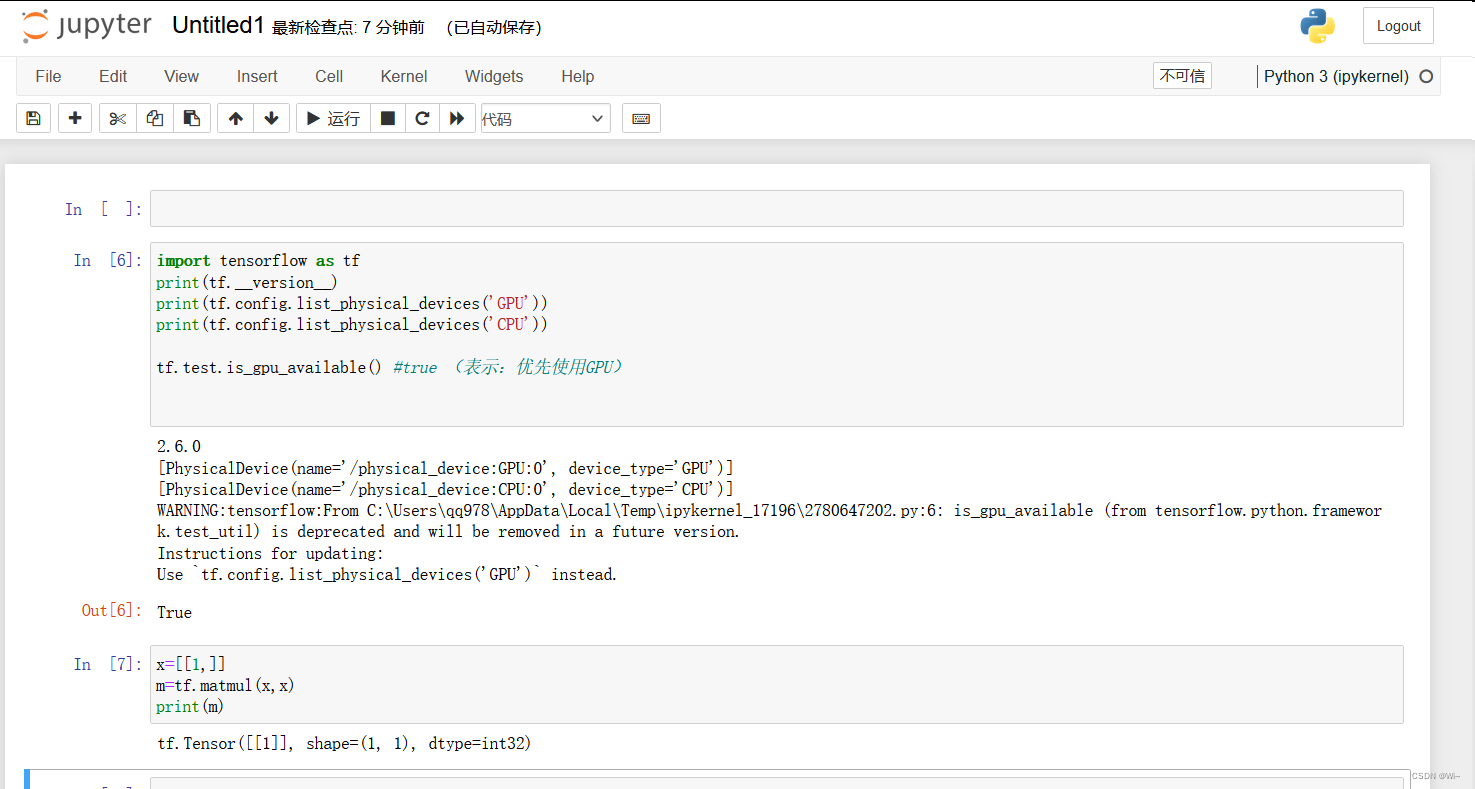Rename the notebook title Untitled1

point(218,26)
